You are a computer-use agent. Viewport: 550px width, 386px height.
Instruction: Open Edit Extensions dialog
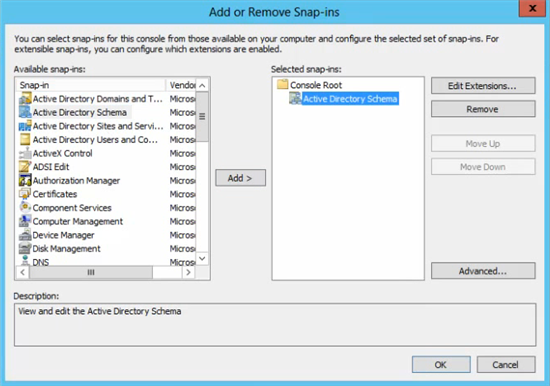[483, 86]
